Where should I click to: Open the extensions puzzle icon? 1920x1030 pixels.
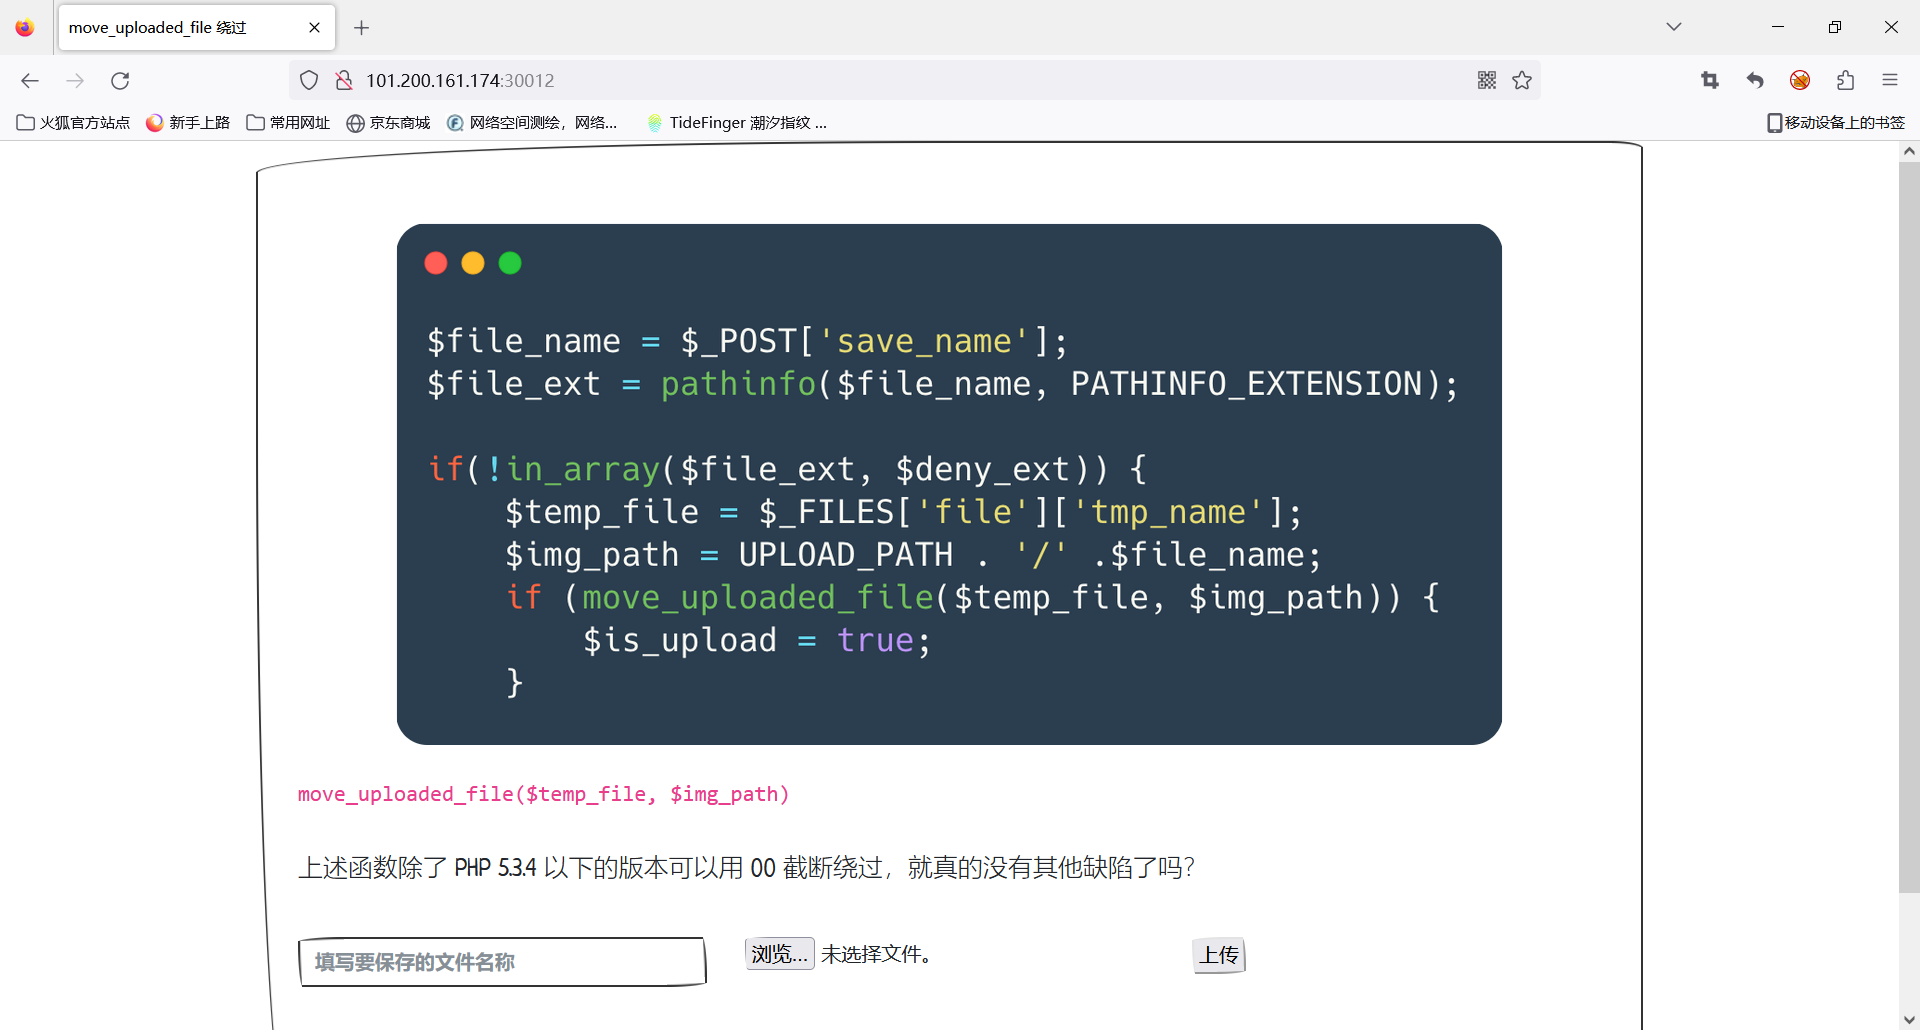click(x=1846, y=80)
